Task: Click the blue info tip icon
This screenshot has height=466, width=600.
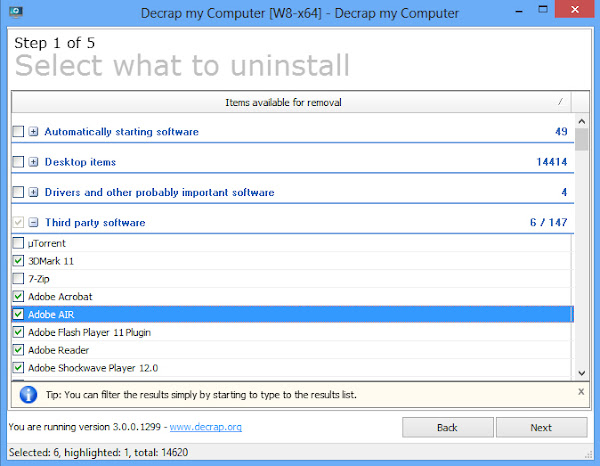Action: (x=28, y=394)
